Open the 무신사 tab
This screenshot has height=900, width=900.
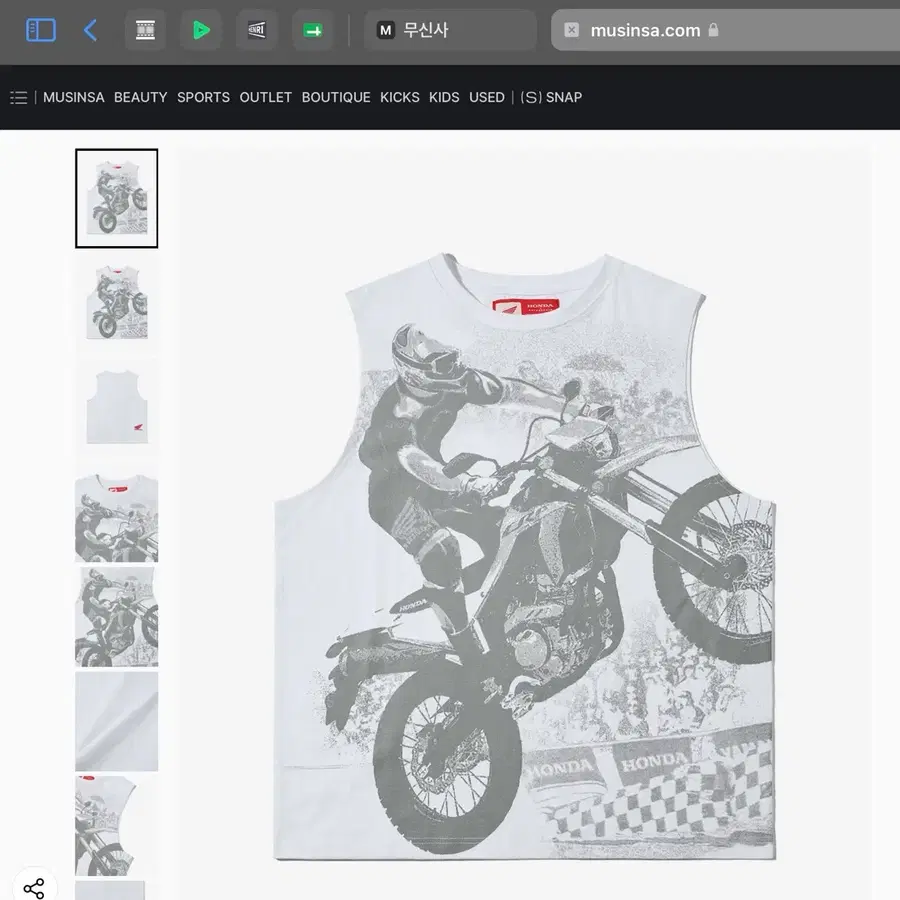(x=451, y=30)
